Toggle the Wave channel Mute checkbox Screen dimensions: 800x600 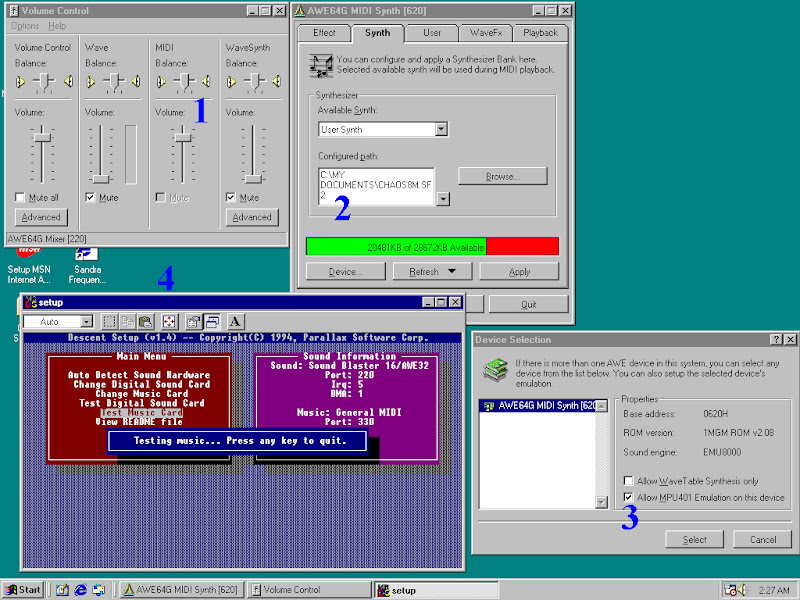point(92,198)
